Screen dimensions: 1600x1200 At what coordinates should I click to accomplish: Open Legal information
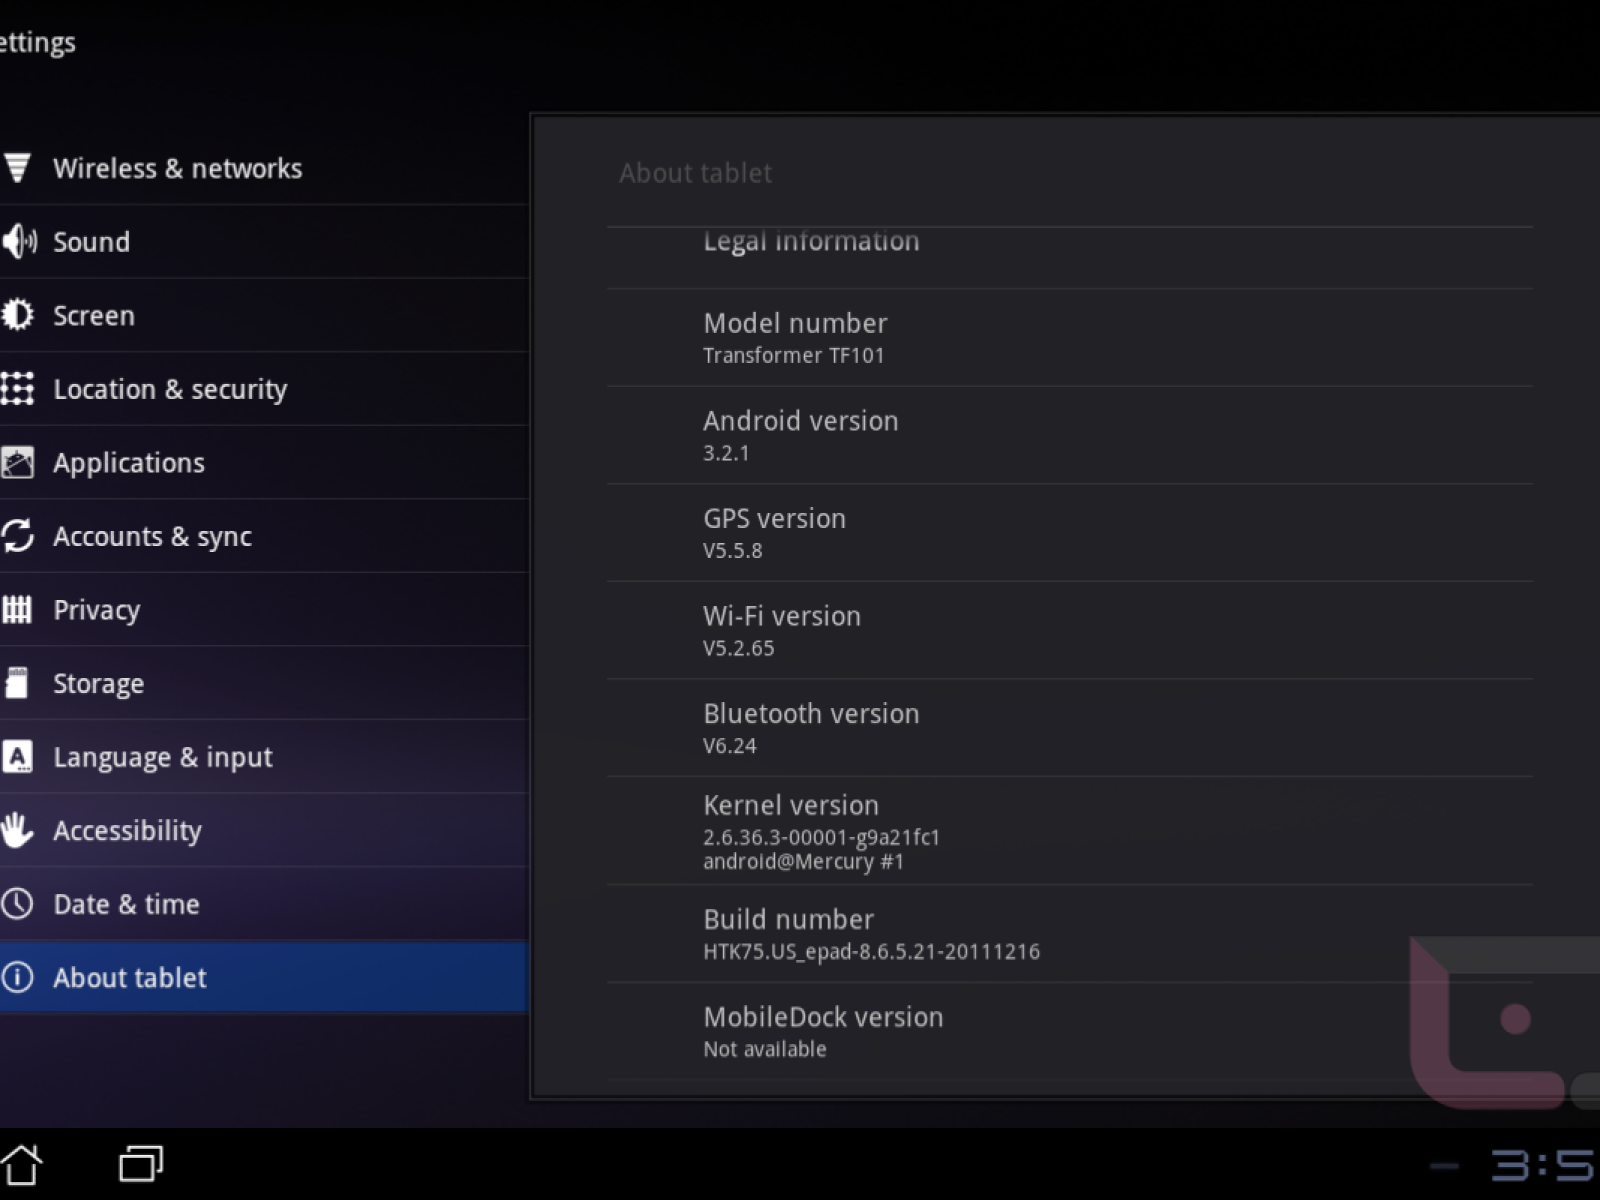811,242
